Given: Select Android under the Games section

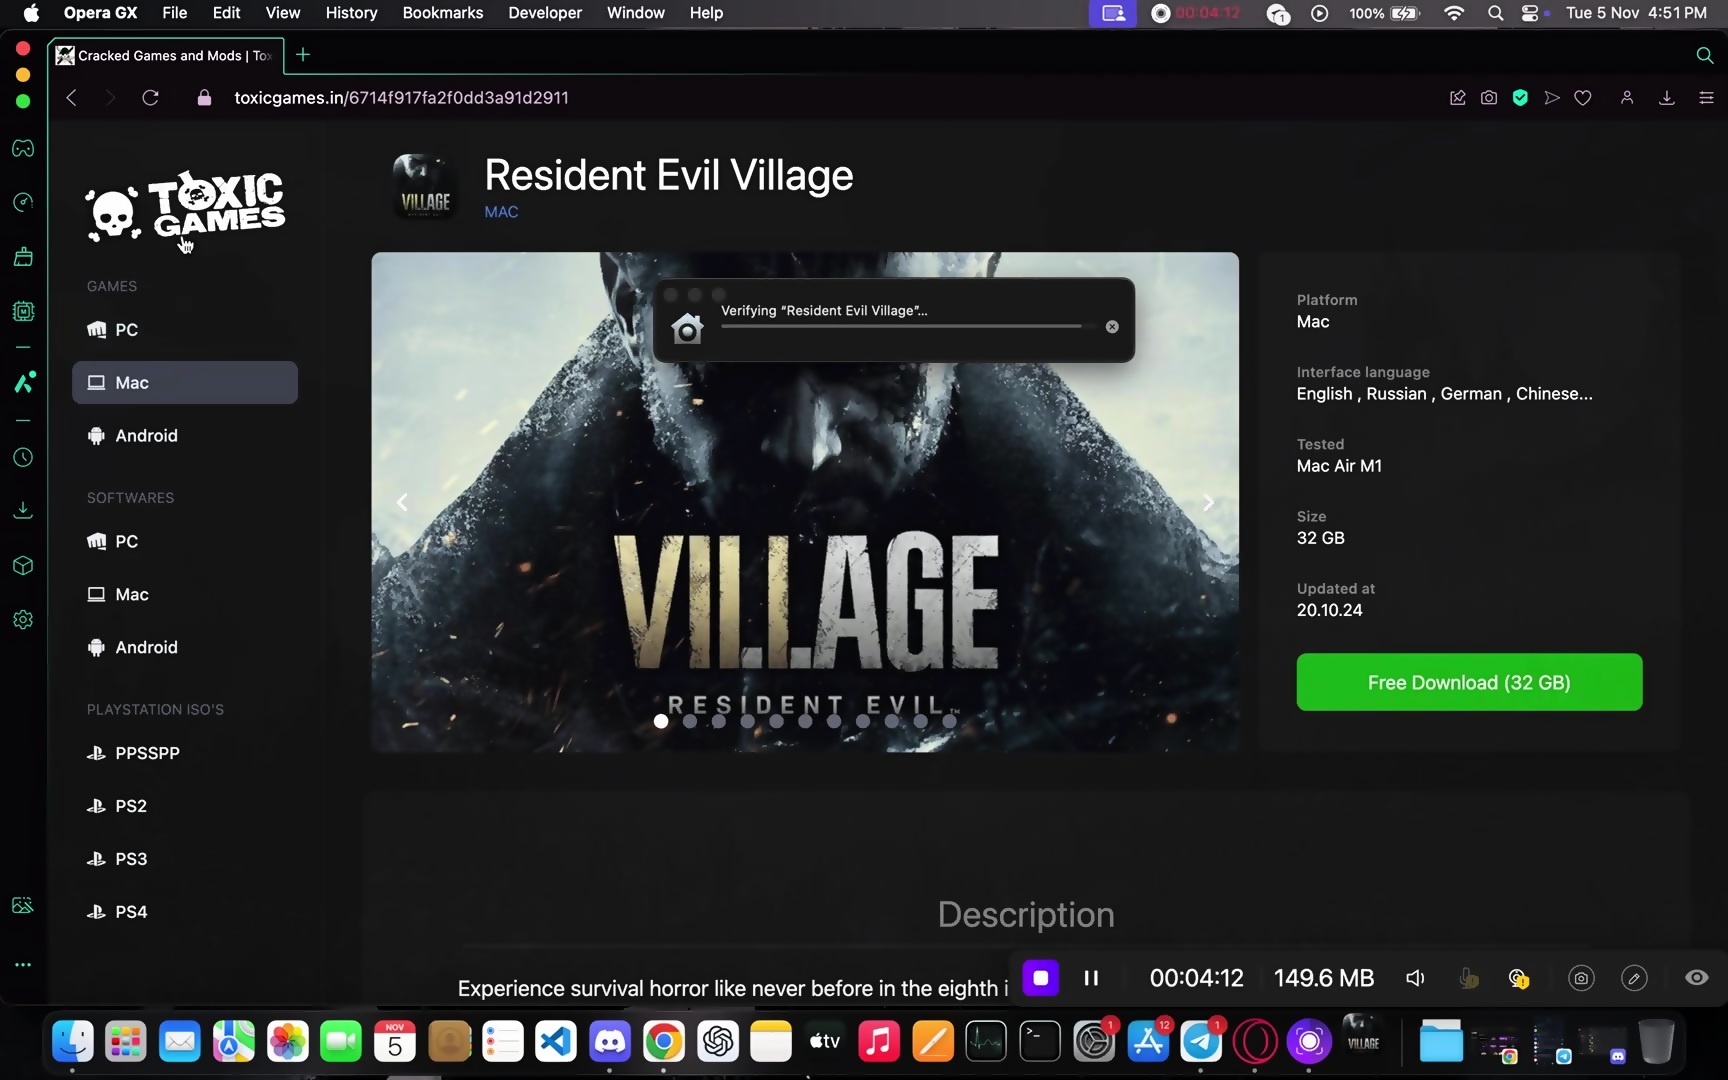Looking at the screenshot, I should pyautogui.click(x=146, y=436).
